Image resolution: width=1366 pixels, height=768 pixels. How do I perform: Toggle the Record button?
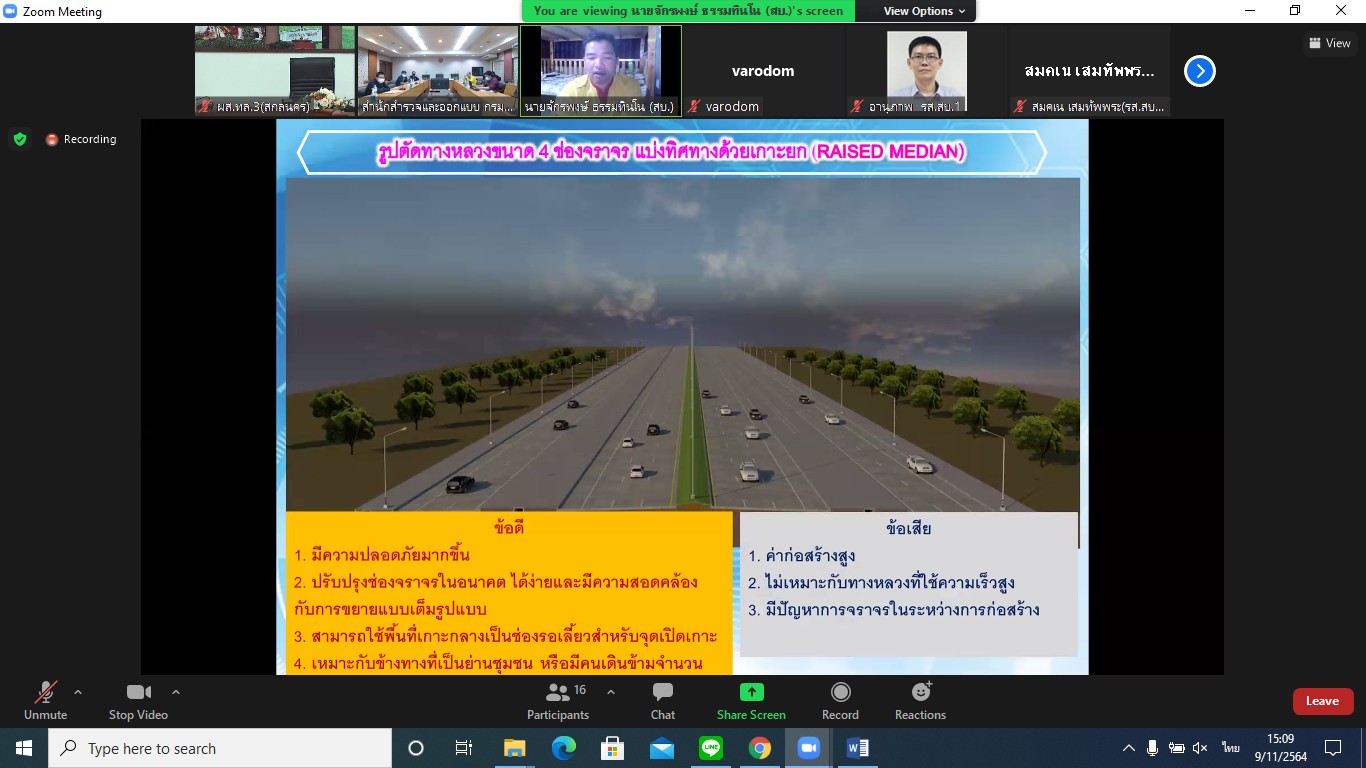tap(840, 700)
